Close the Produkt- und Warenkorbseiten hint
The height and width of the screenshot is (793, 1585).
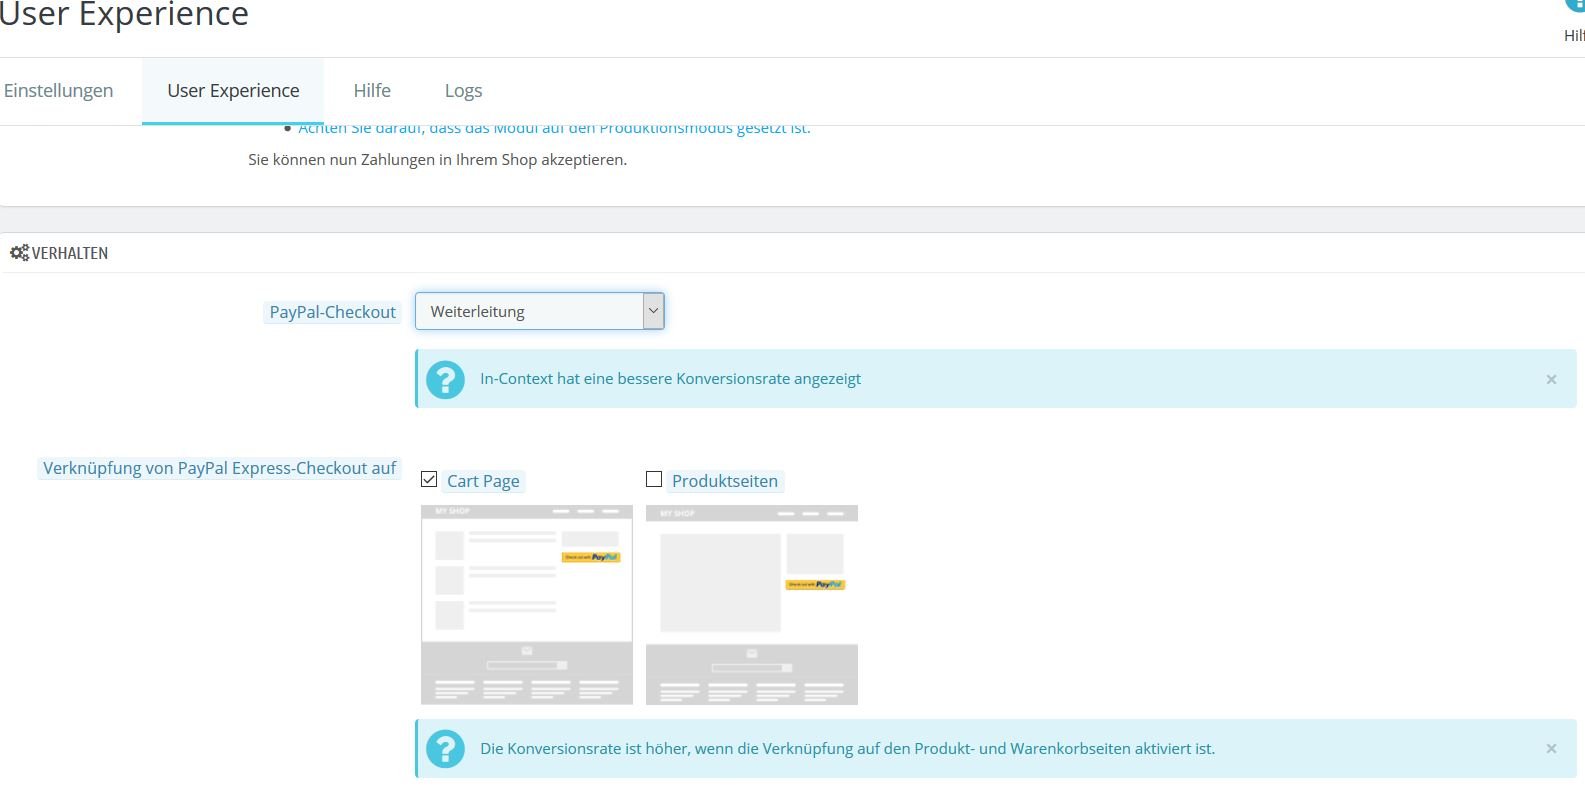(1551, 749)
